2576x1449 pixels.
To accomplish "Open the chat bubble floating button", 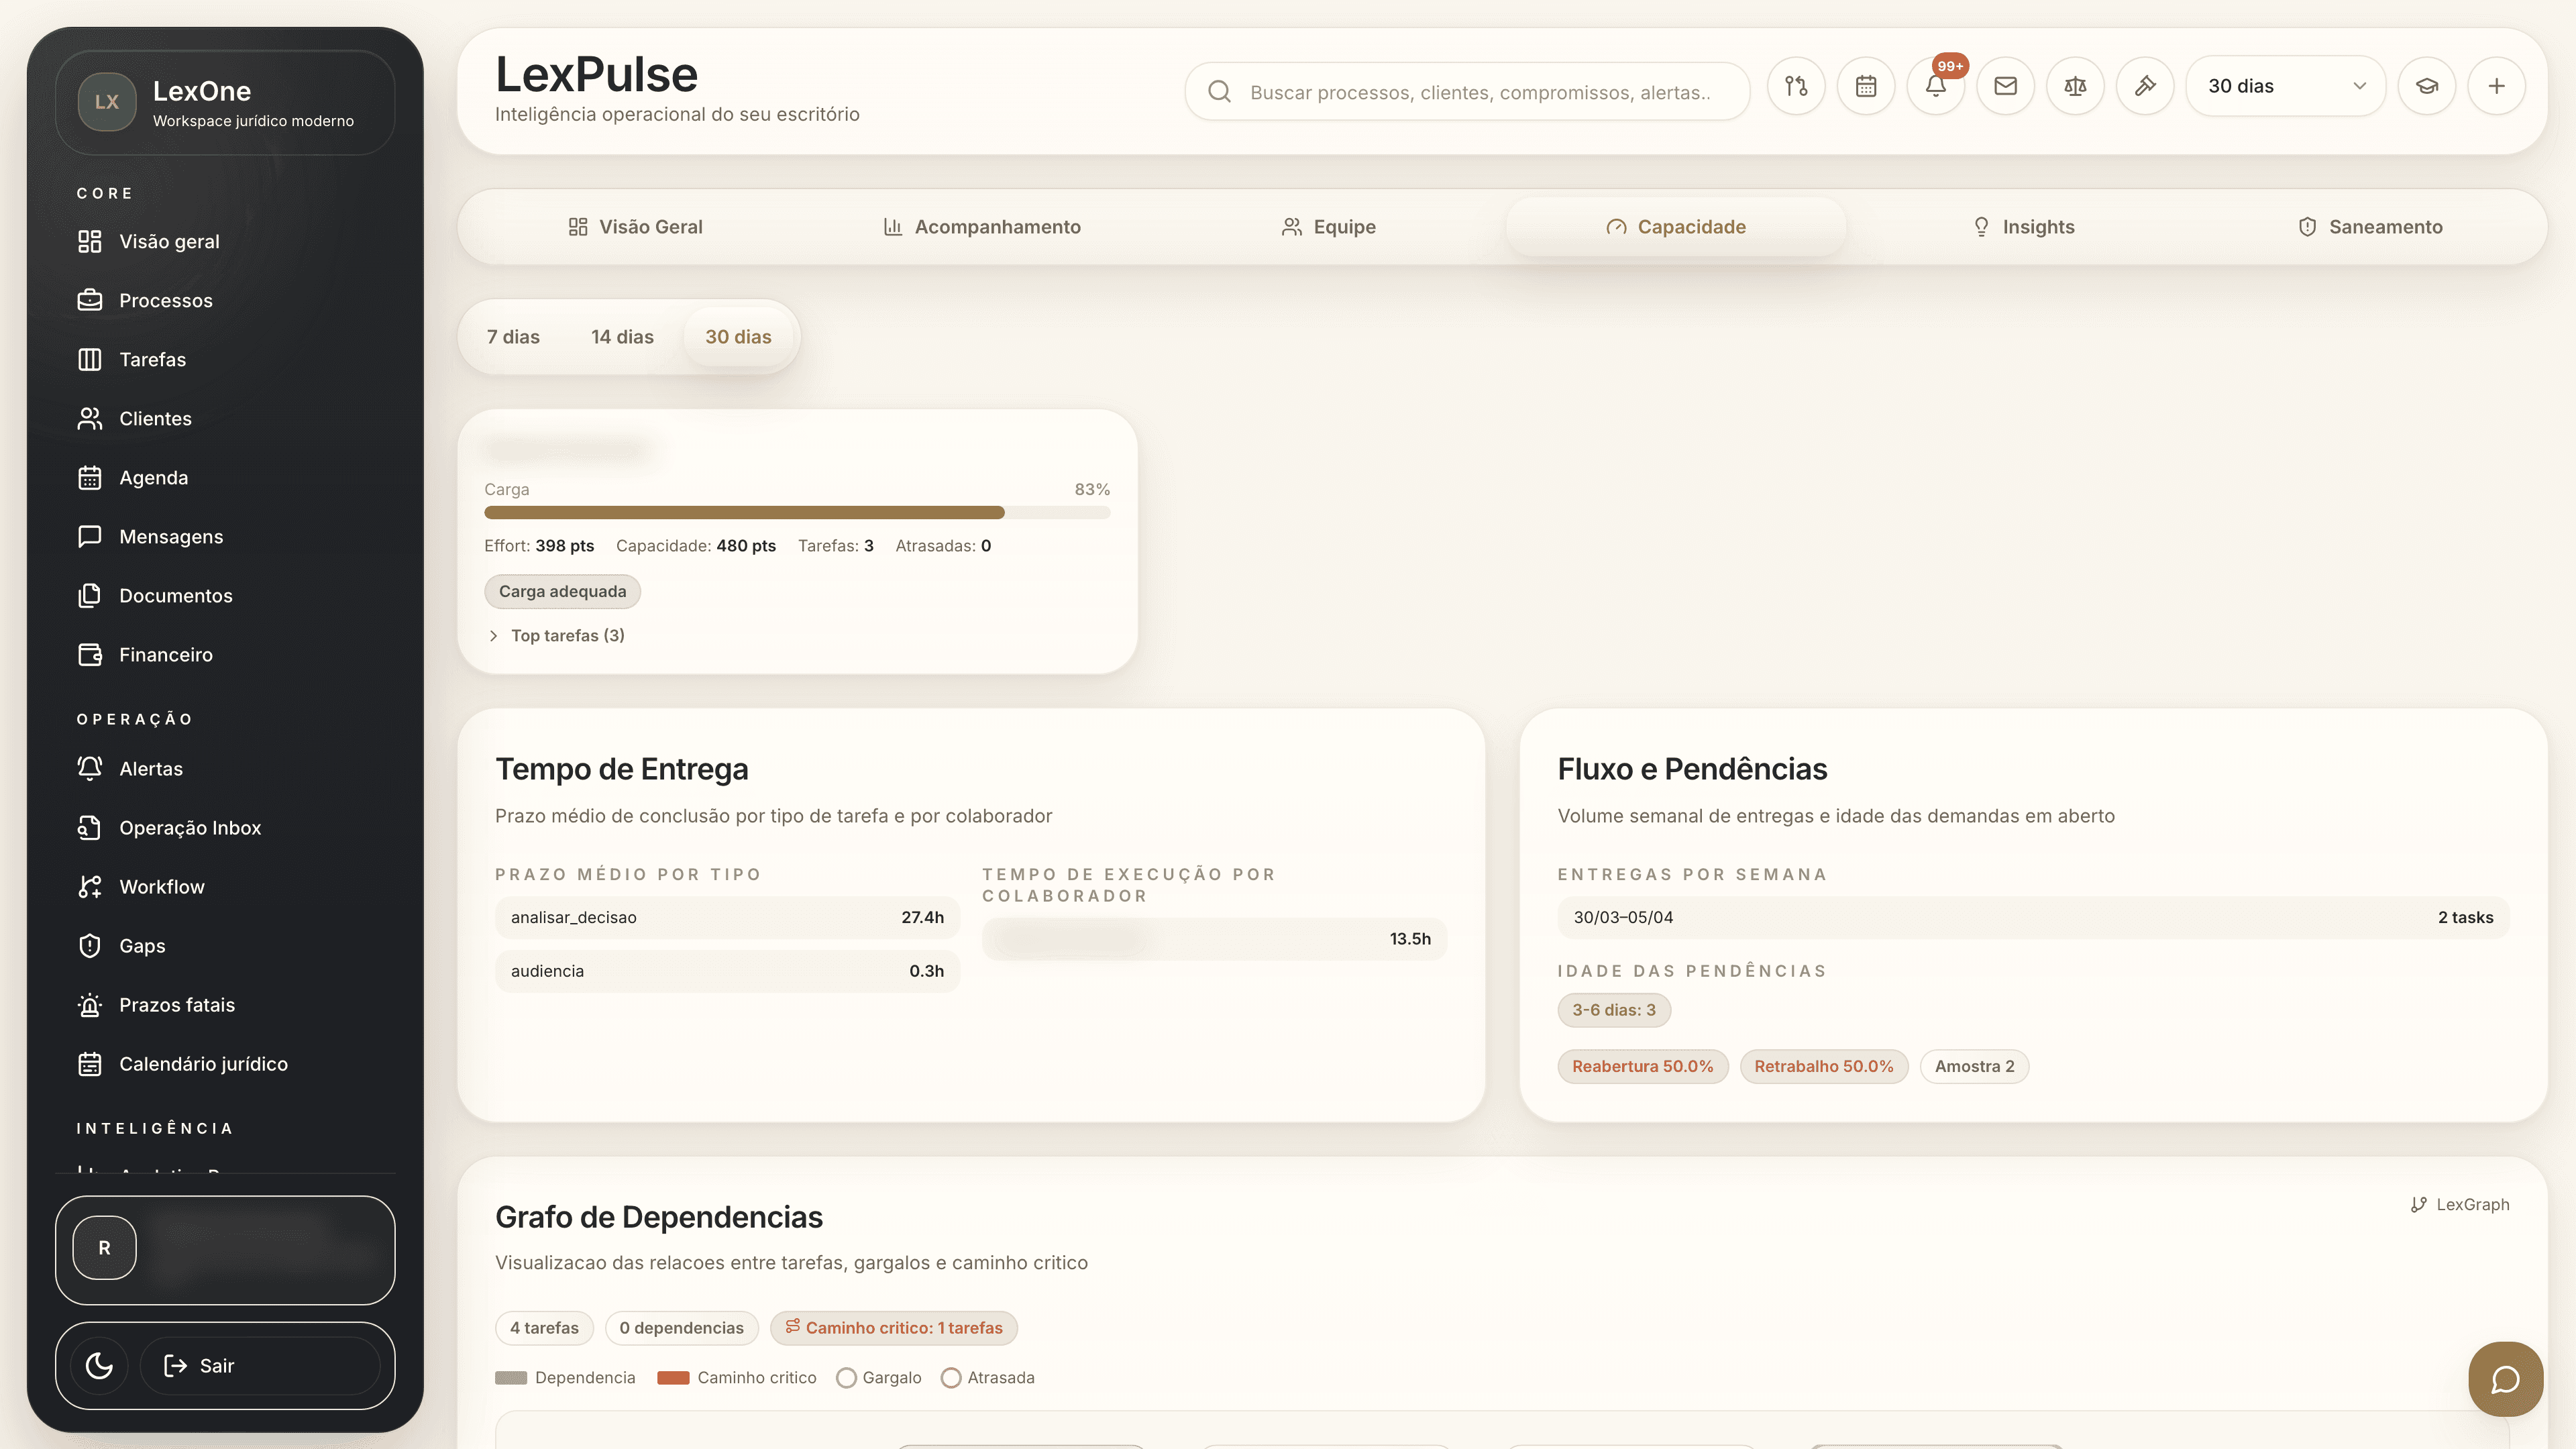I will [2505, 1379].
